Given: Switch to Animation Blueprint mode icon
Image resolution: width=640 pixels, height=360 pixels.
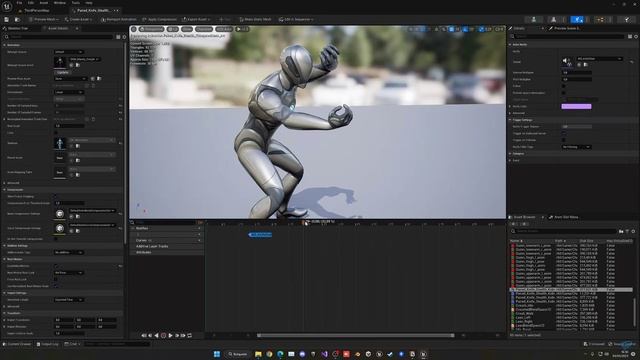Looking at the screenshot, I should pyautogui.click(x=600, y=19).
